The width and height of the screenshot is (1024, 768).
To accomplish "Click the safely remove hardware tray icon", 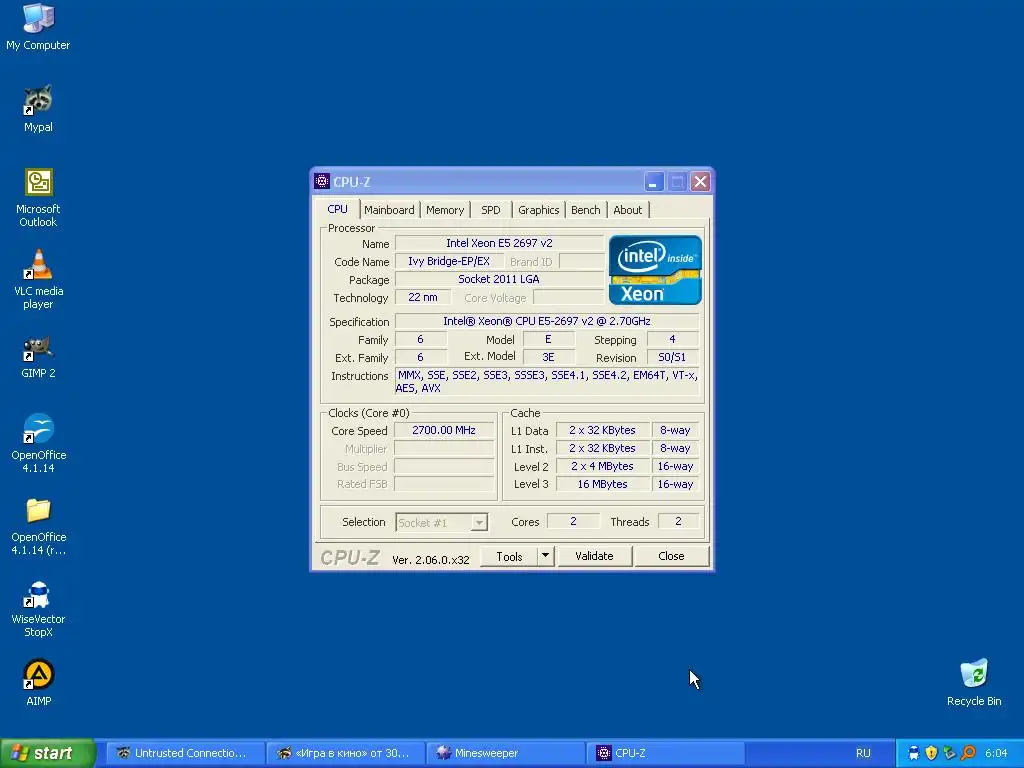I will point(950,753).
